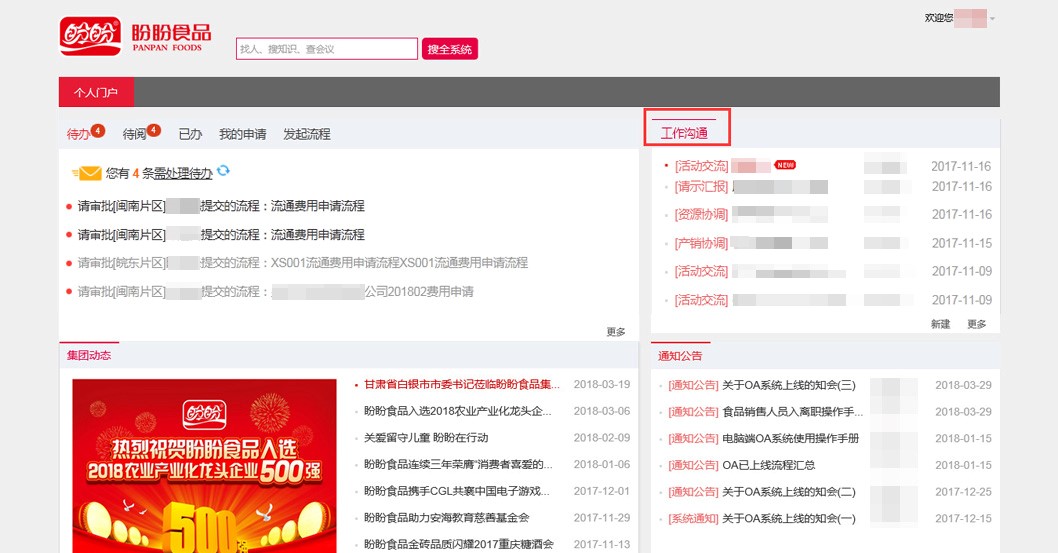Switch to the 待阅 tab
The image size is (1058, 553).
click(135, 134)
